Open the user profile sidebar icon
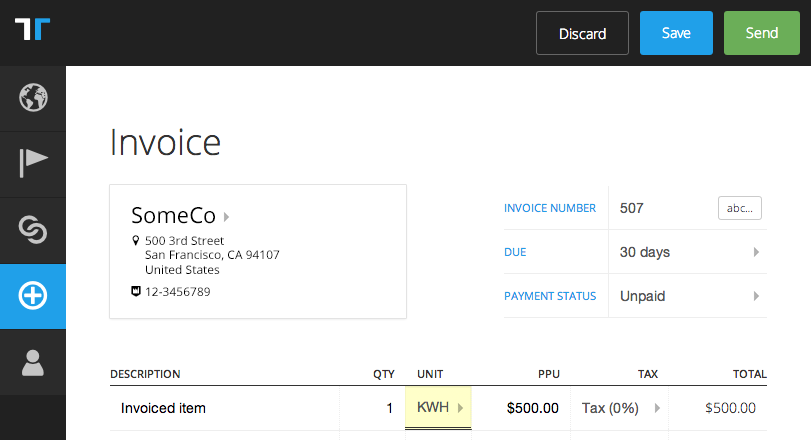 tap(33, 363)
